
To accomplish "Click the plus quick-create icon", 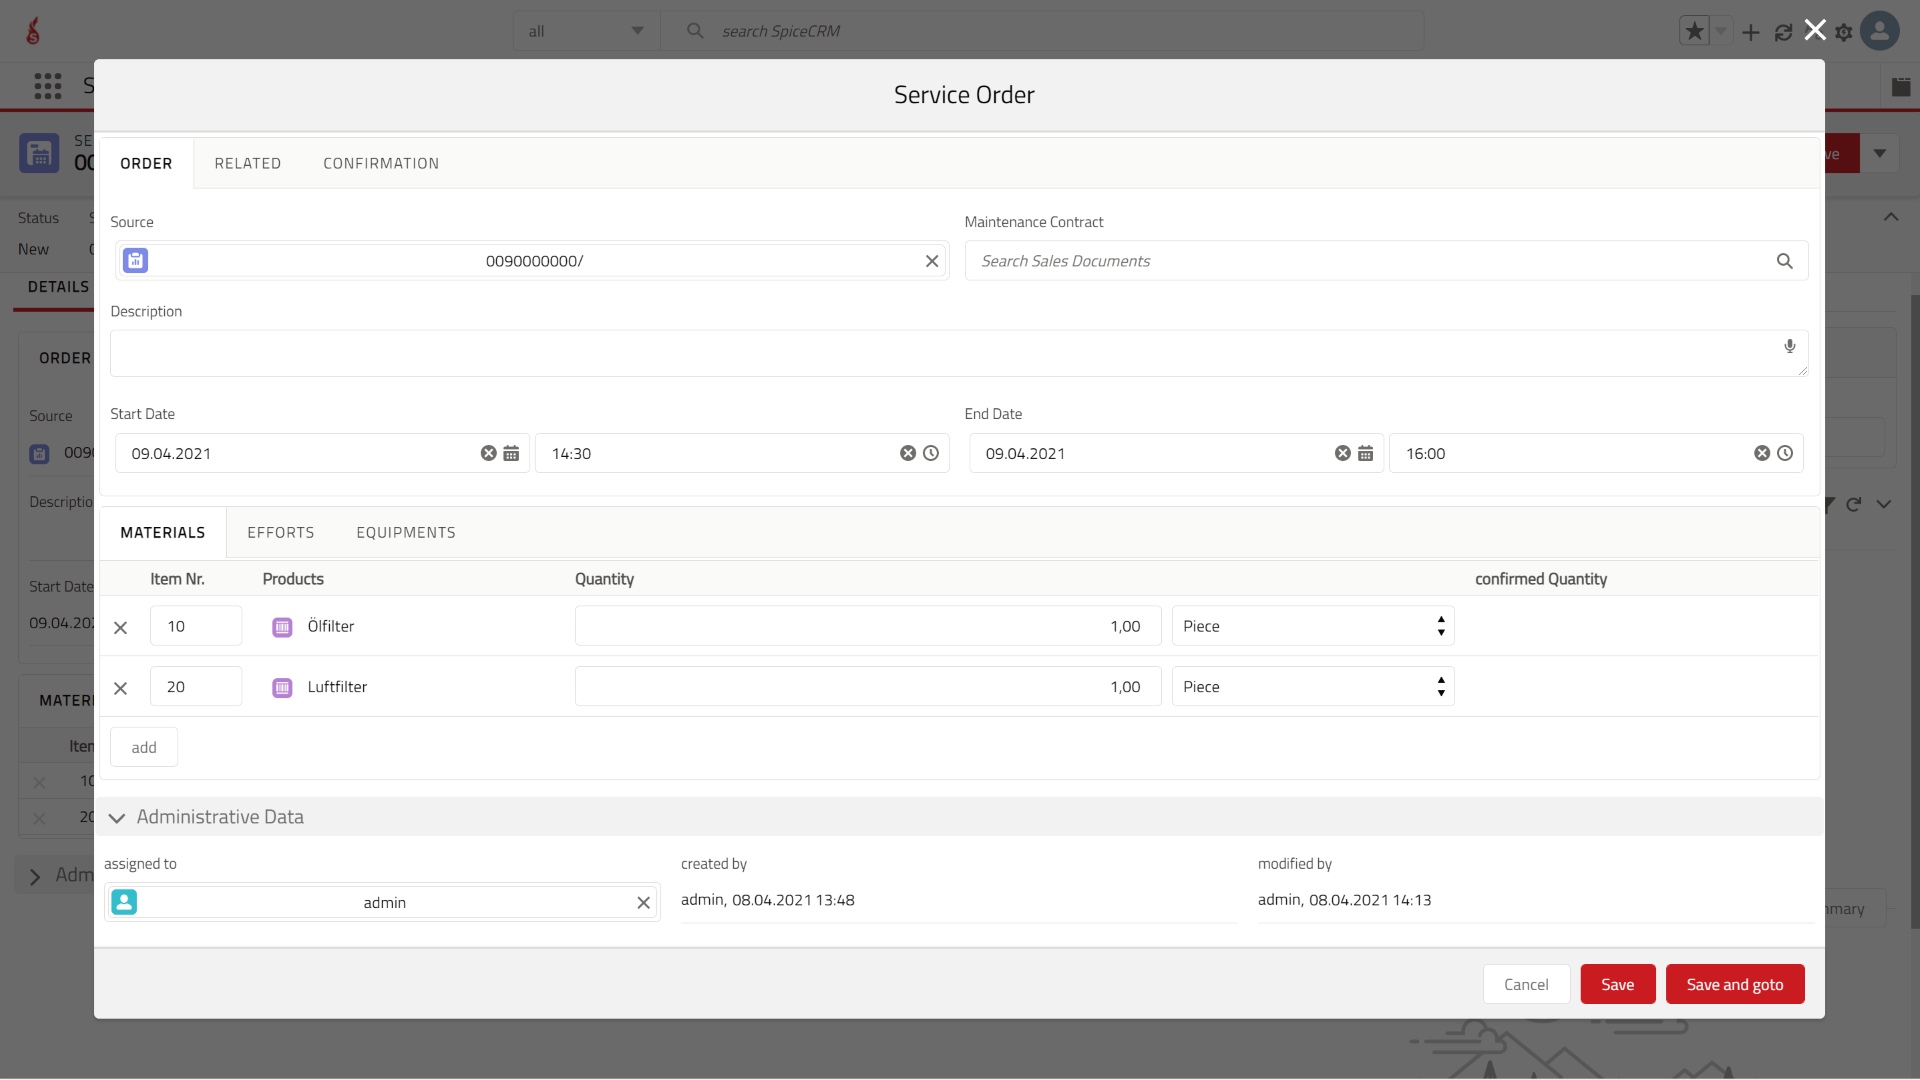I will pos(1750,33).
